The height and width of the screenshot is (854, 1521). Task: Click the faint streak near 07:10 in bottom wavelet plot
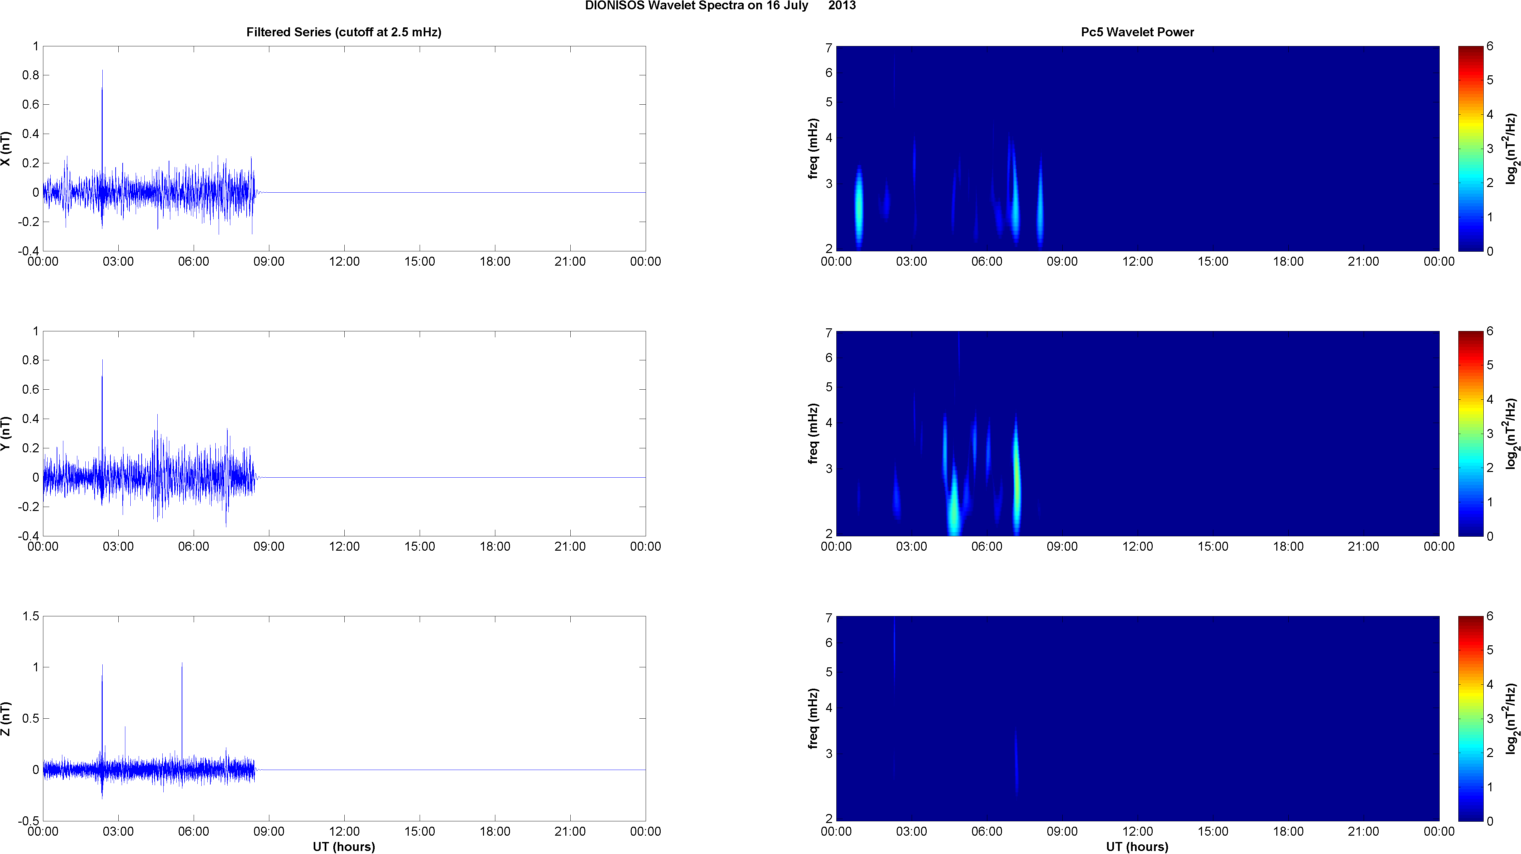click(1016, 765)
